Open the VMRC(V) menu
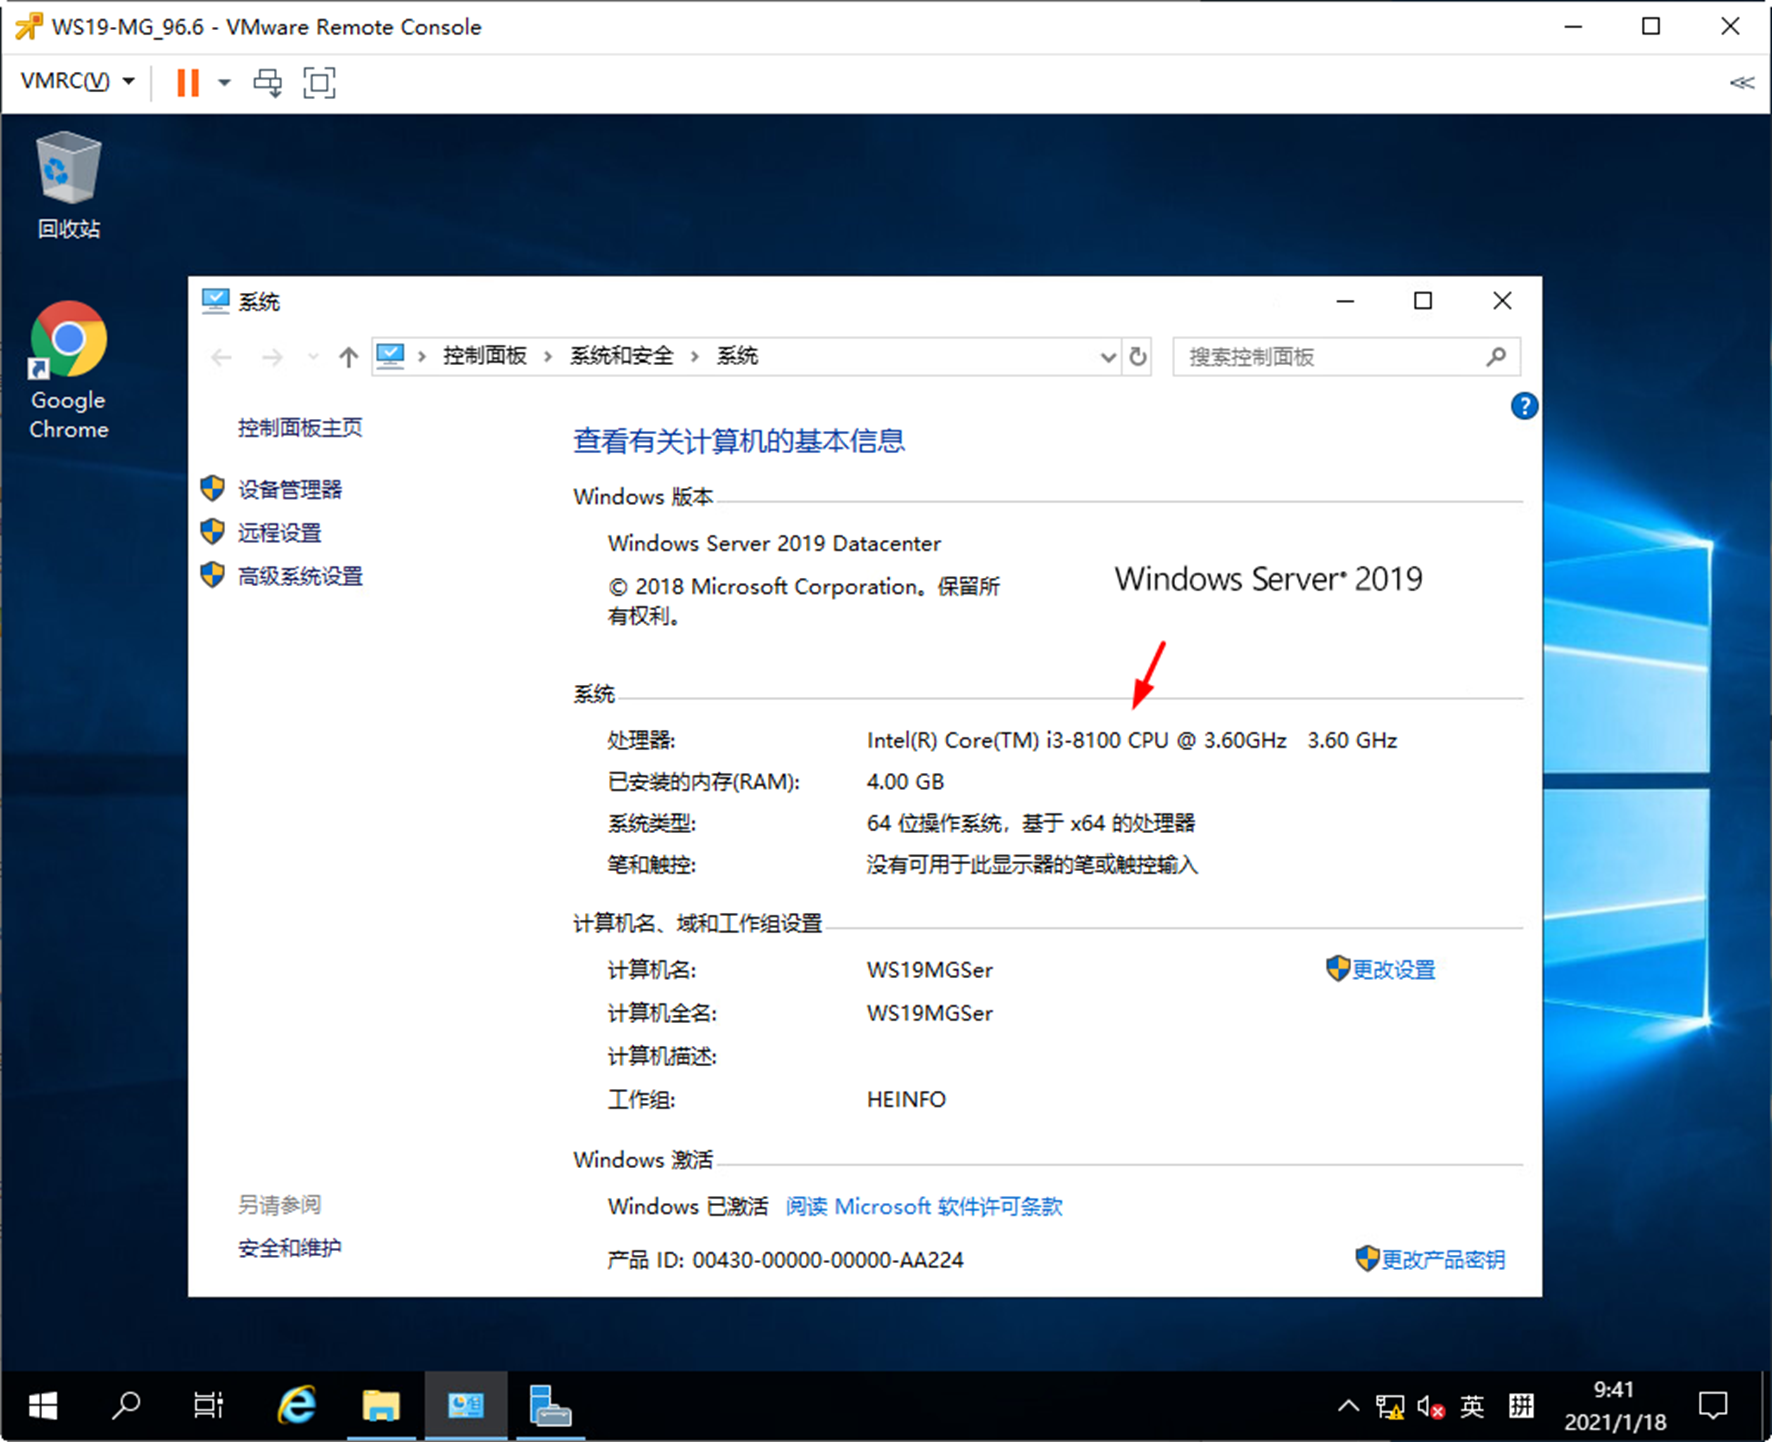 pos(77,81)
